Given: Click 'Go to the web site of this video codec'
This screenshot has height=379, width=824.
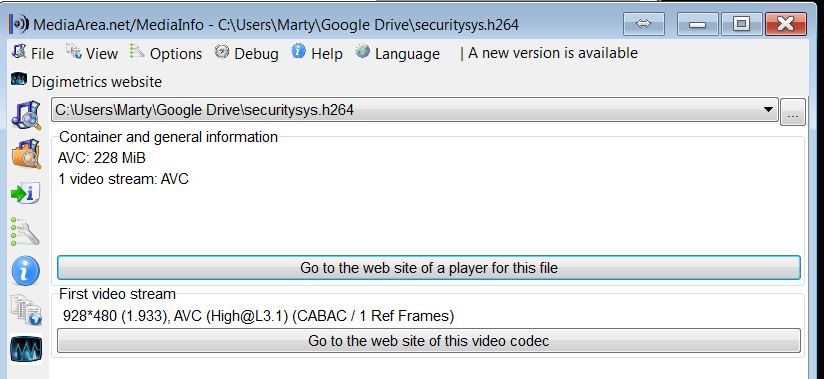Looking at the screenshot, I should (x=429, y=341).
